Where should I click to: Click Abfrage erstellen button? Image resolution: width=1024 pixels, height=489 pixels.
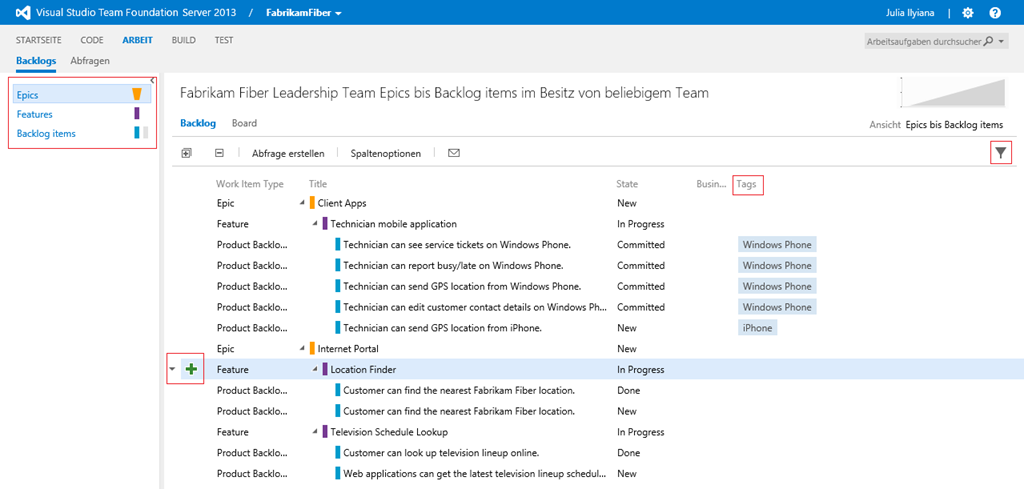click(286, 153)
